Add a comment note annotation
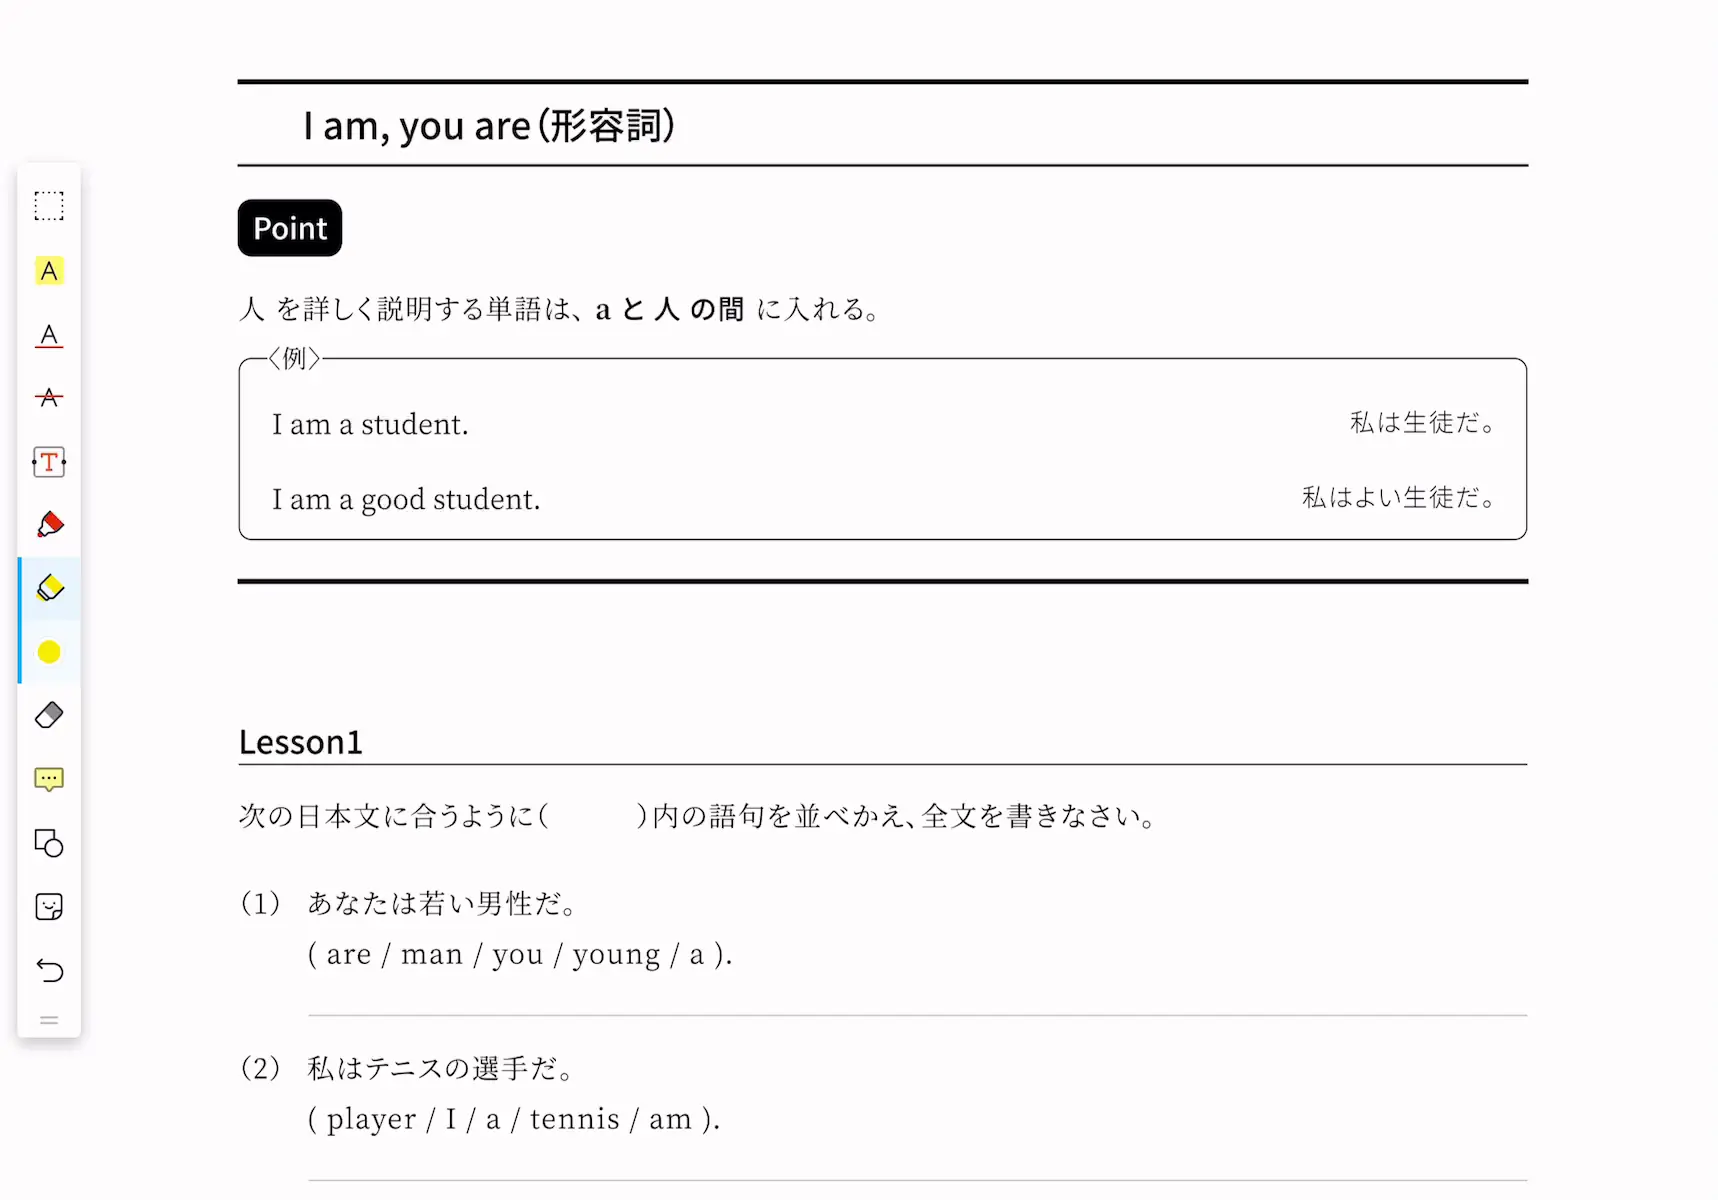Image resolution: width=1718 pixels, height=1200 pixels. coord(49,779)
